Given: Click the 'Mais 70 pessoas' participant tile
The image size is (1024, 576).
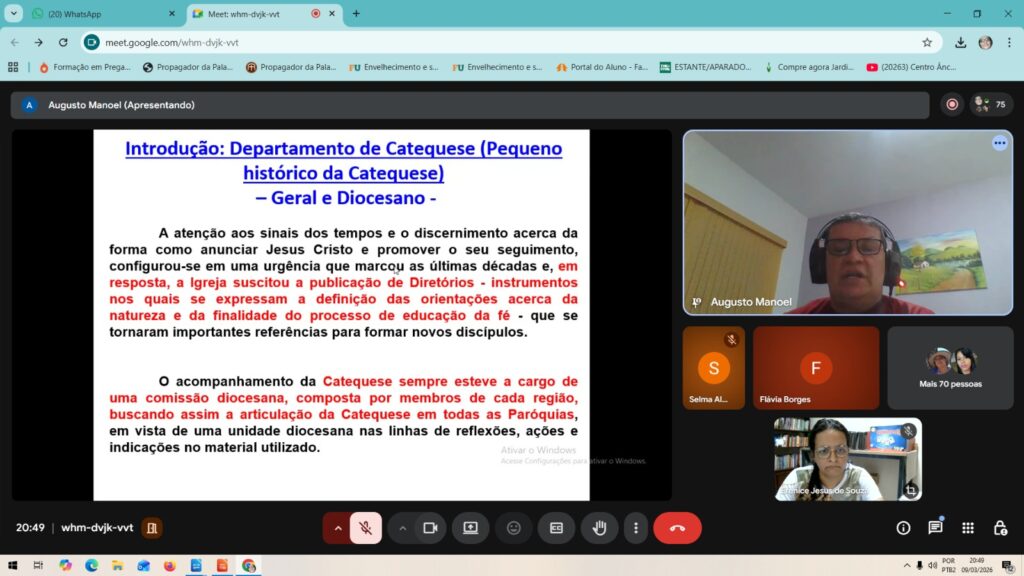Looking at the screenshot, I should tap(950, 367).
